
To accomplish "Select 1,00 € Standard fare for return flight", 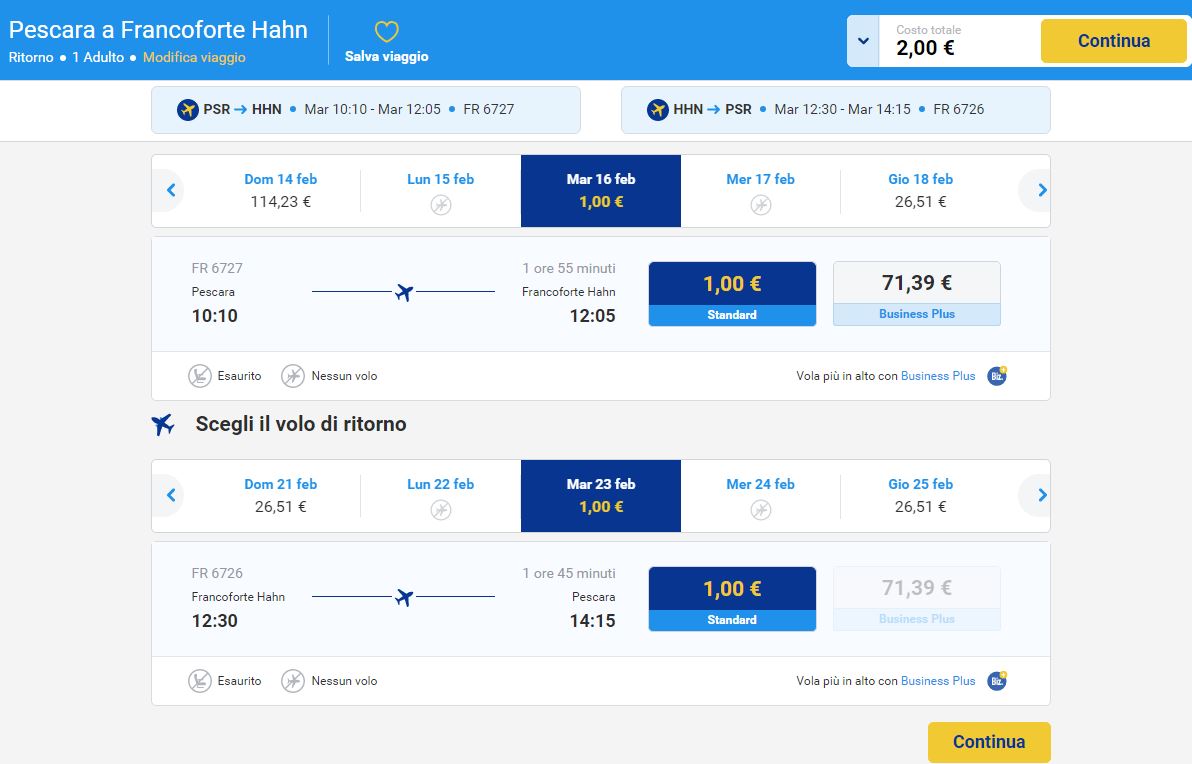I will point(732,598).
